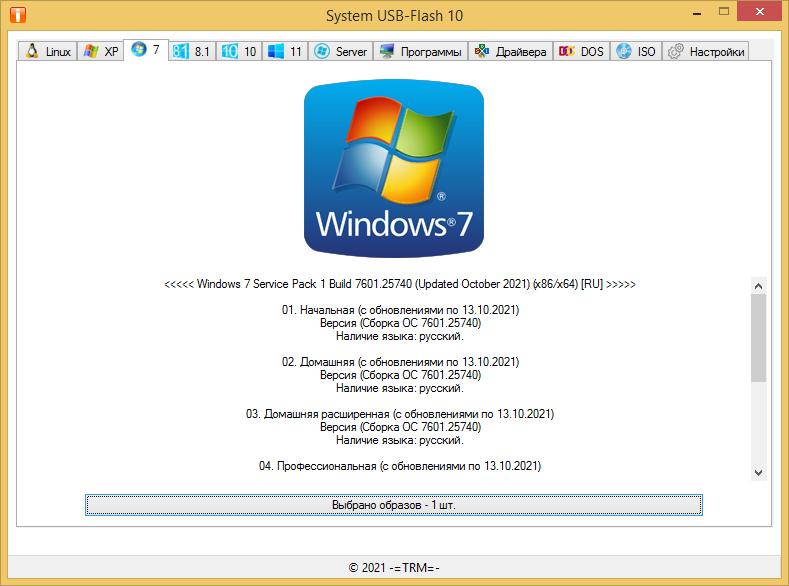Click the DOS tab icon
789x586 pixels.
(567, 51)
